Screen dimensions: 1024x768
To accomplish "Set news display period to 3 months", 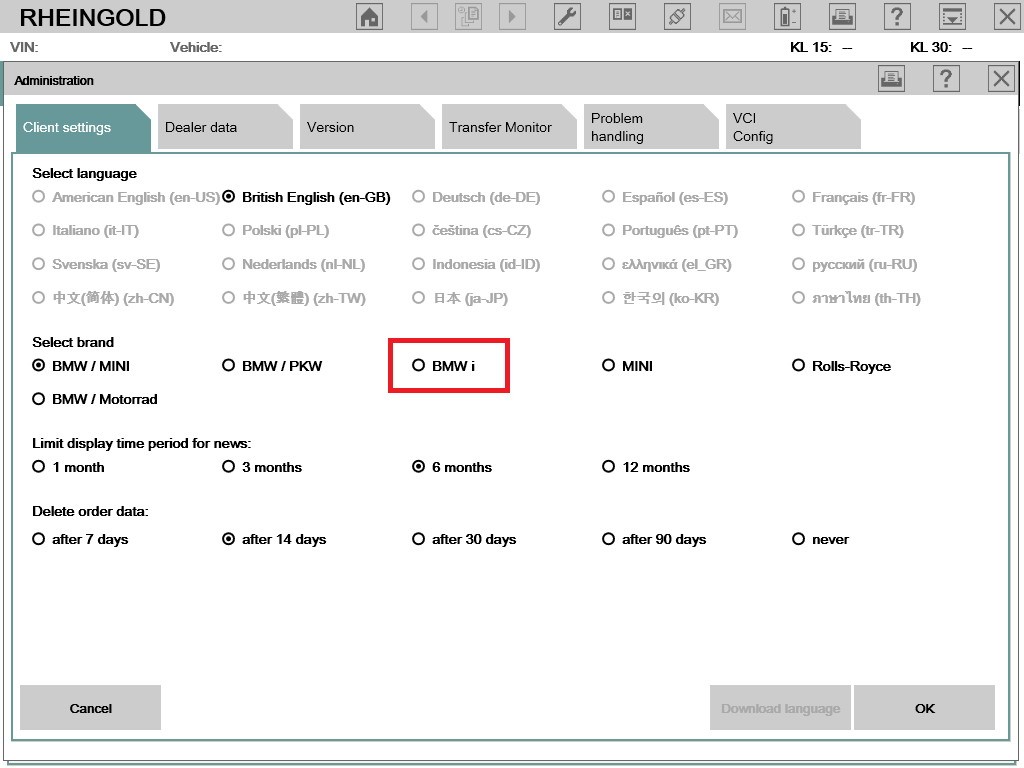I will [x=262, y=467].
